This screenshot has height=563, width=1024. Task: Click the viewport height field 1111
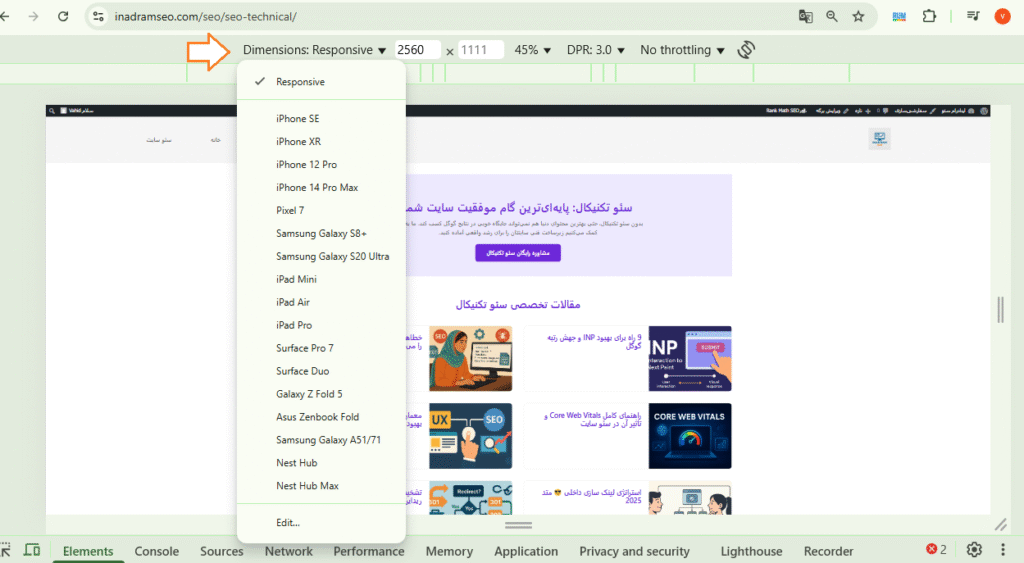click(481, 50)
